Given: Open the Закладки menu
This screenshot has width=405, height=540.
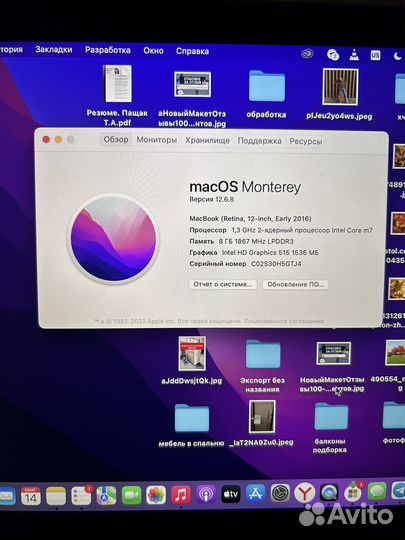Looking at the screenshot, I should 54,49.
